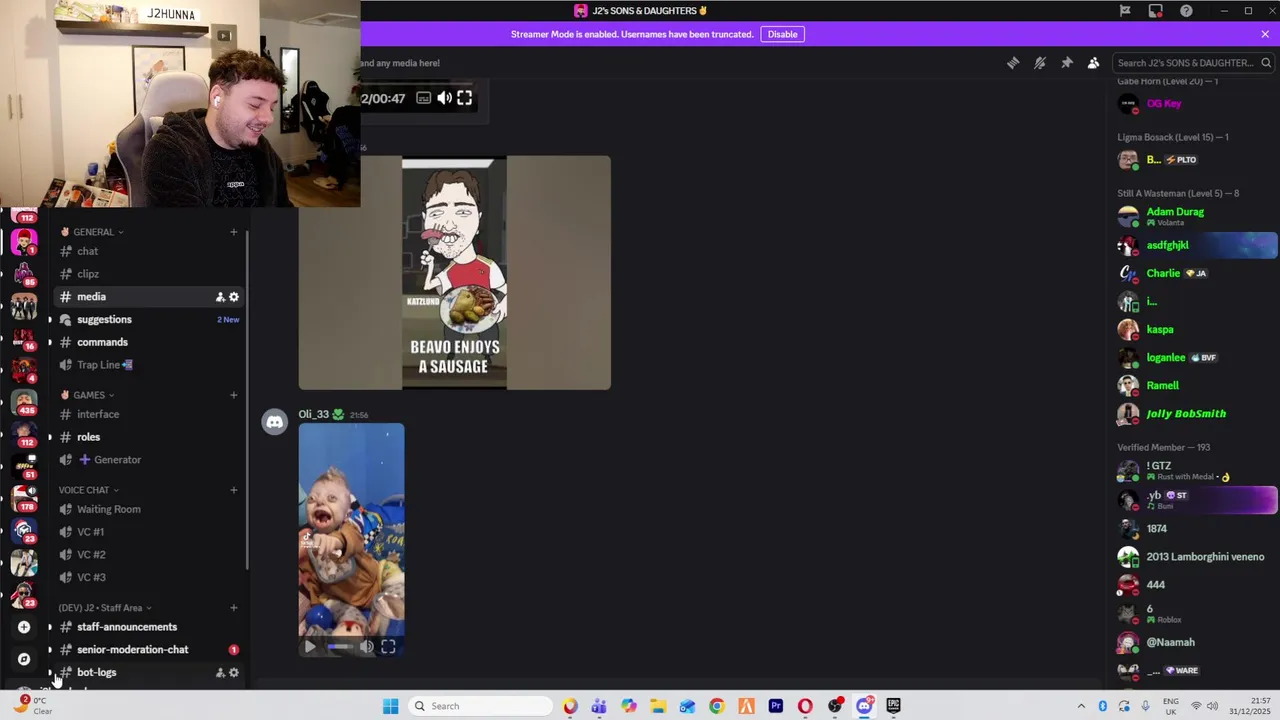Image resolution: width=1280 pixels, height=720 pixels.
Task: Toggle the member list icon
Action: pos(1093,63)
